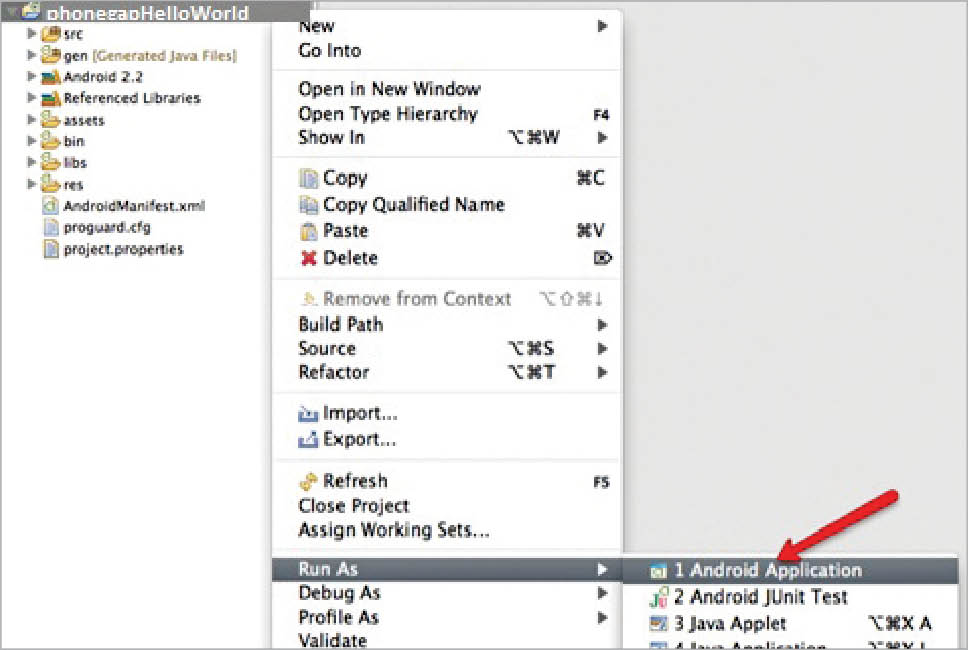The height and width of the screenshot is (650, 968).
Task: Choose Refresh from the context menu
Action: pyautogui.click(x=354, y=481)
